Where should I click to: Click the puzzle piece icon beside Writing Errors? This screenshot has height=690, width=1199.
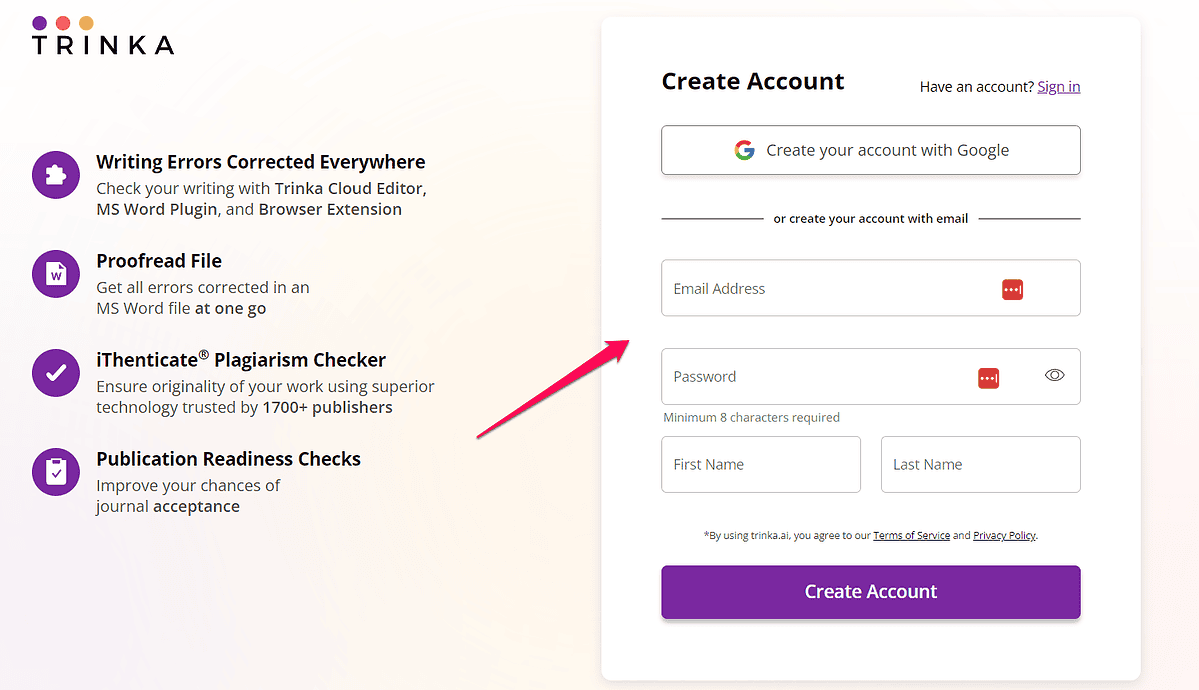point(56,176)
